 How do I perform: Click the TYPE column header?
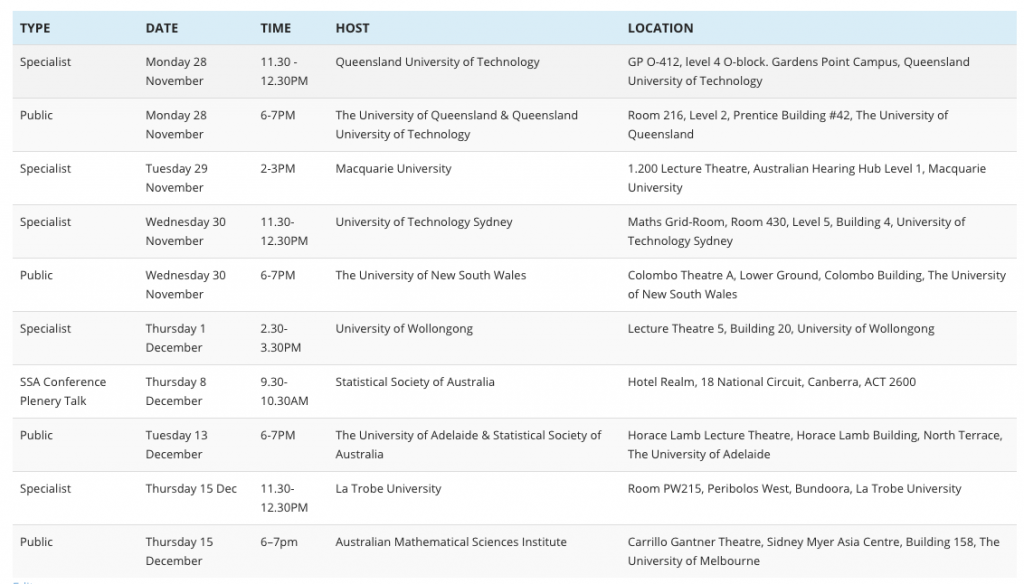(35, 28)
